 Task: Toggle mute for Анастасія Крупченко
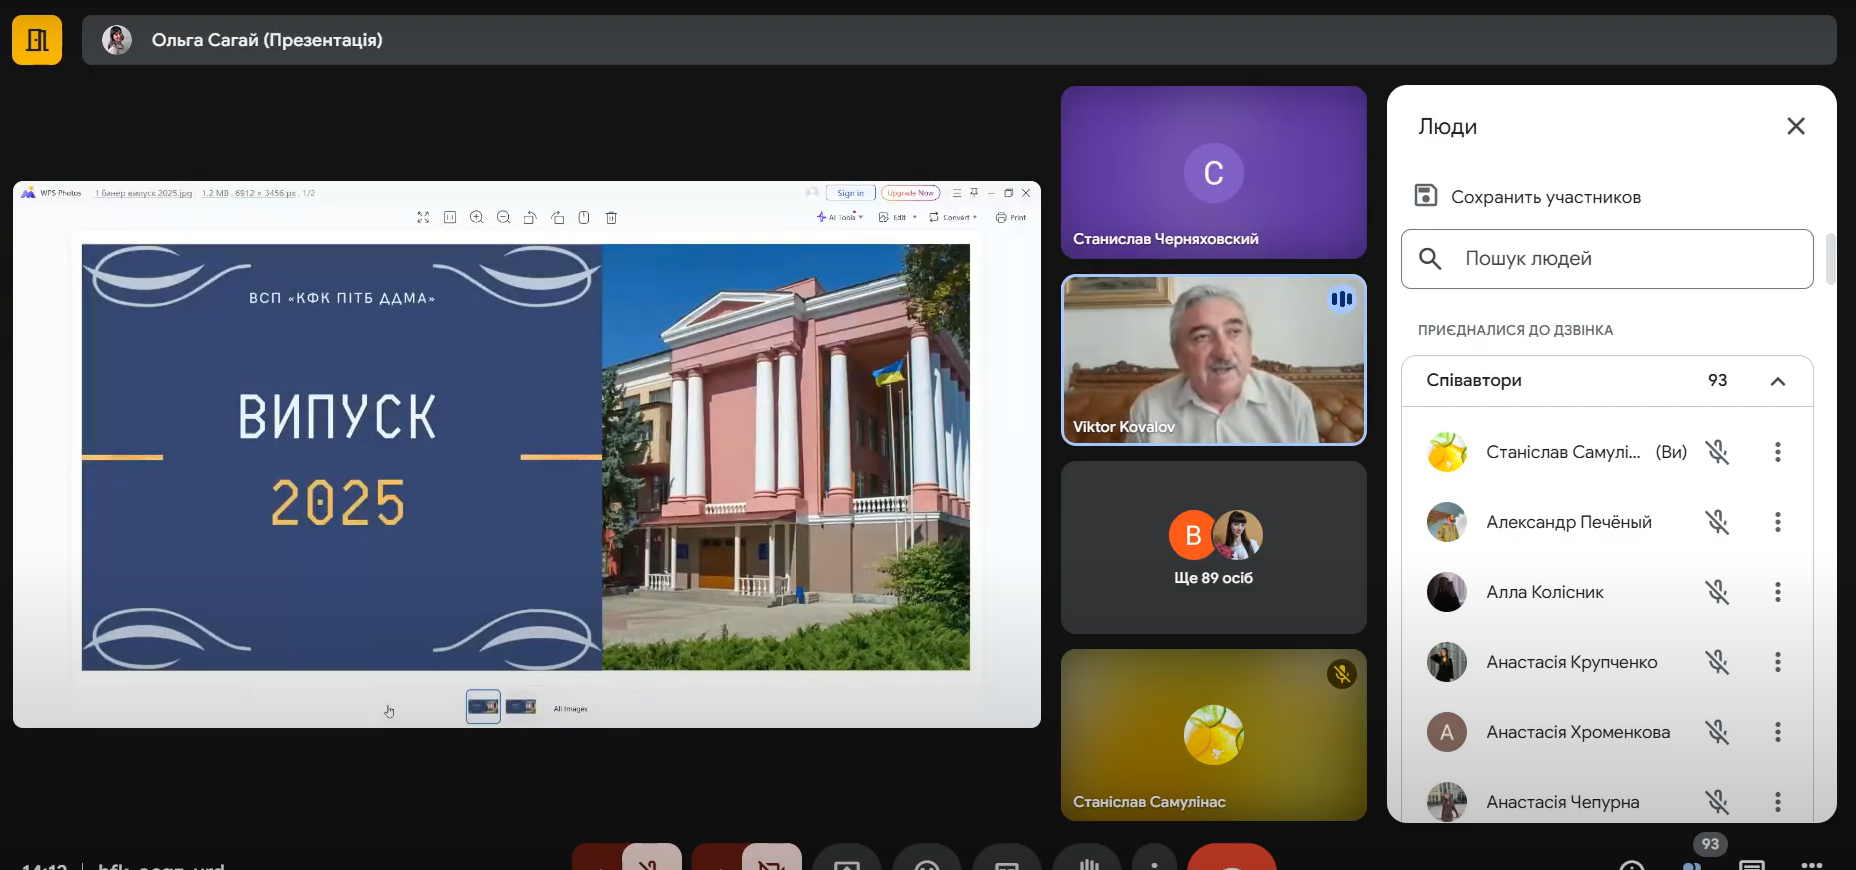click(1717, 662)
